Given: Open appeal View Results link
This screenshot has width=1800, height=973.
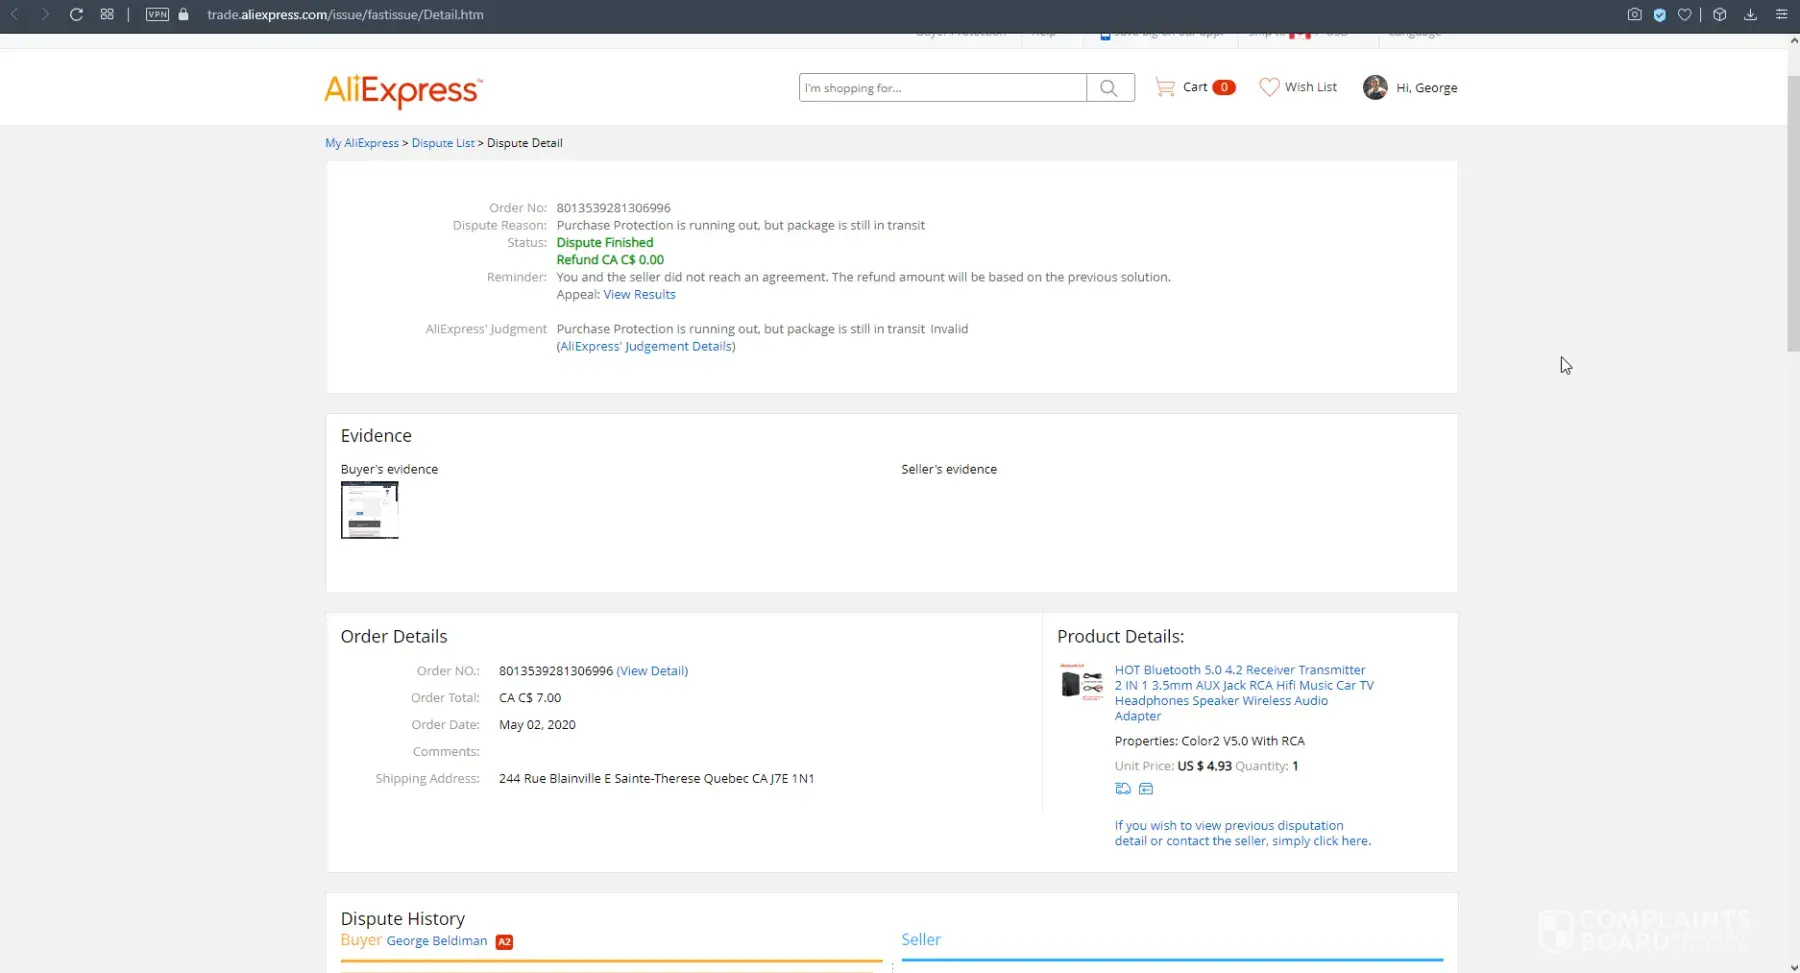Looking at the screenshot, I should point(639,295).
